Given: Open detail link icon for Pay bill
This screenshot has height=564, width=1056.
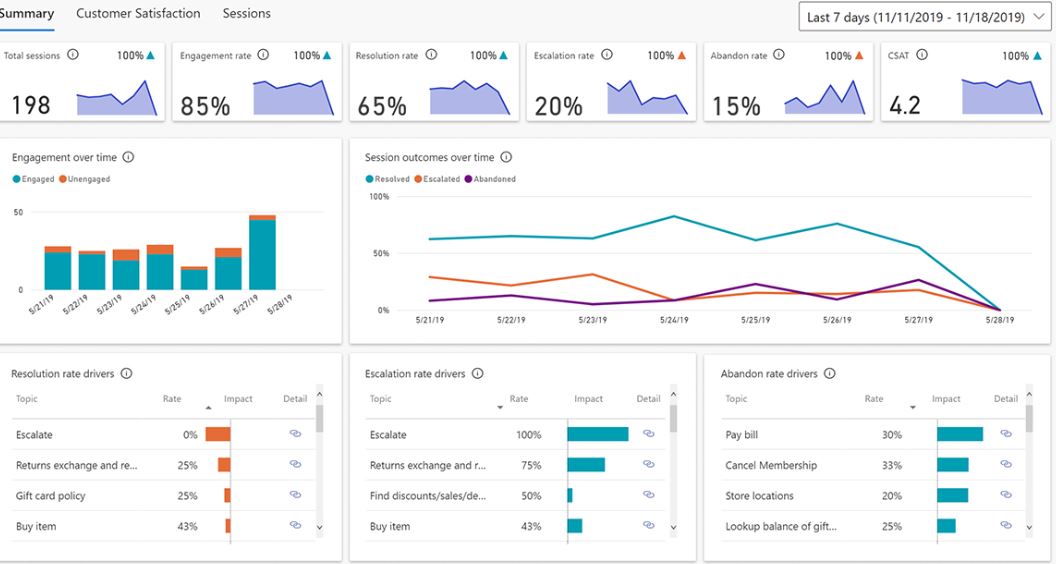Looking at the screenshot, I should [1005, 434].
